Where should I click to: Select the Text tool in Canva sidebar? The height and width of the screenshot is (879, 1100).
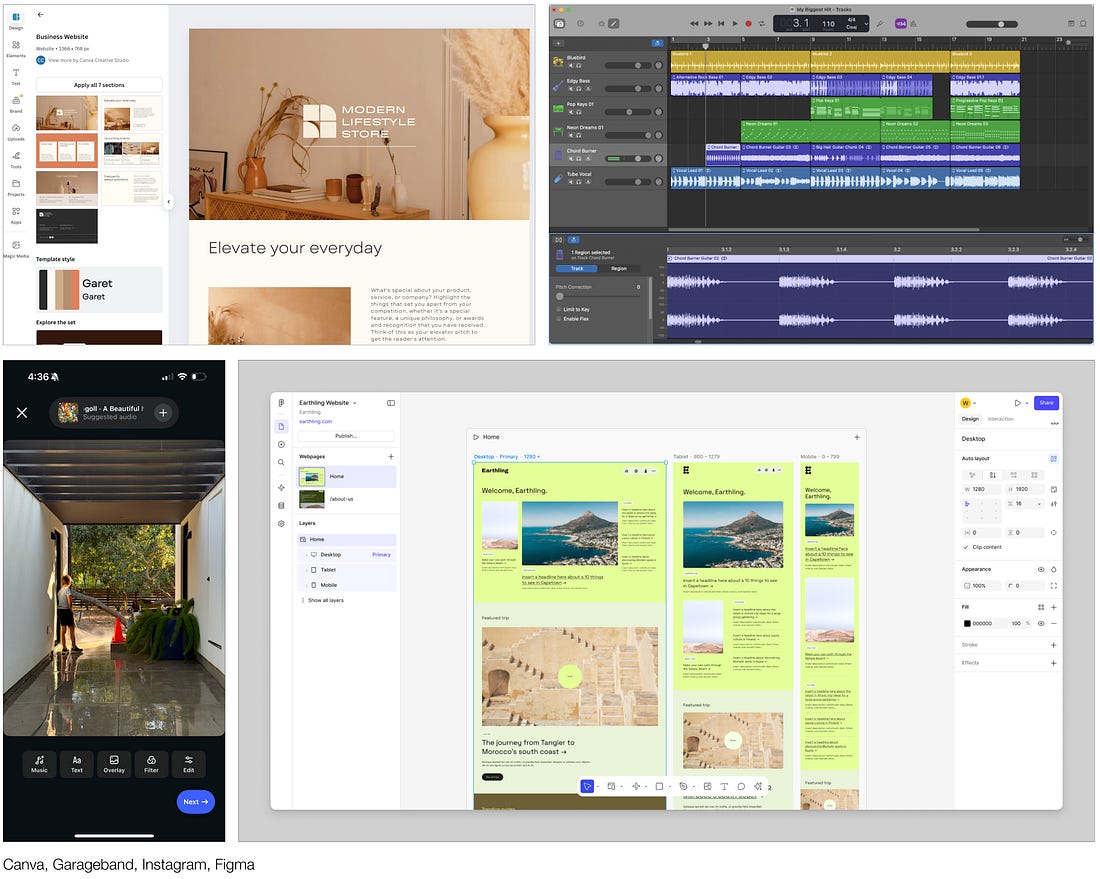(x=15, y=76)
